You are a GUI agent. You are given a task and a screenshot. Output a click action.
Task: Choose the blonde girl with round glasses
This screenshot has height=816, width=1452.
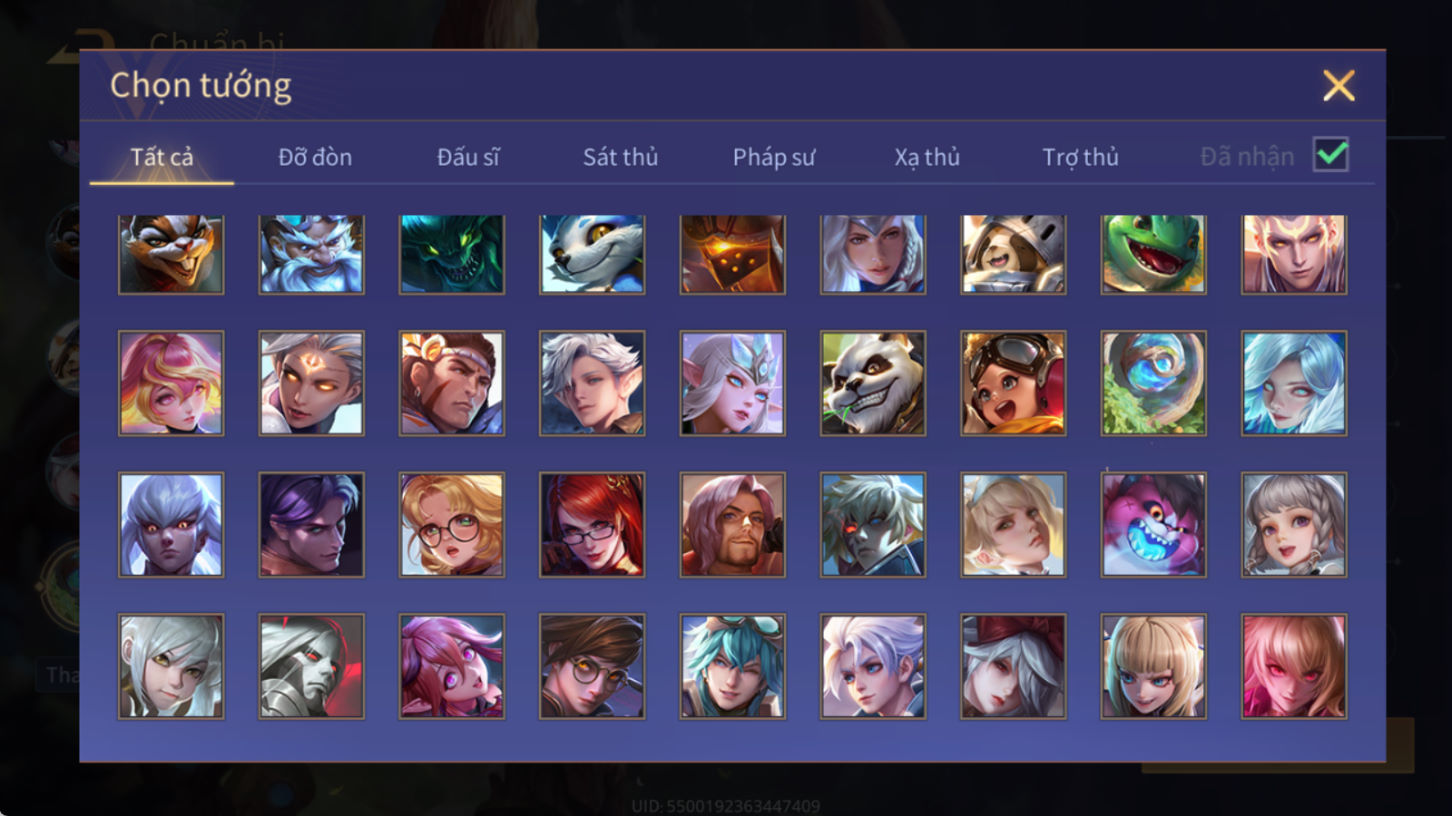coord(452,525)
